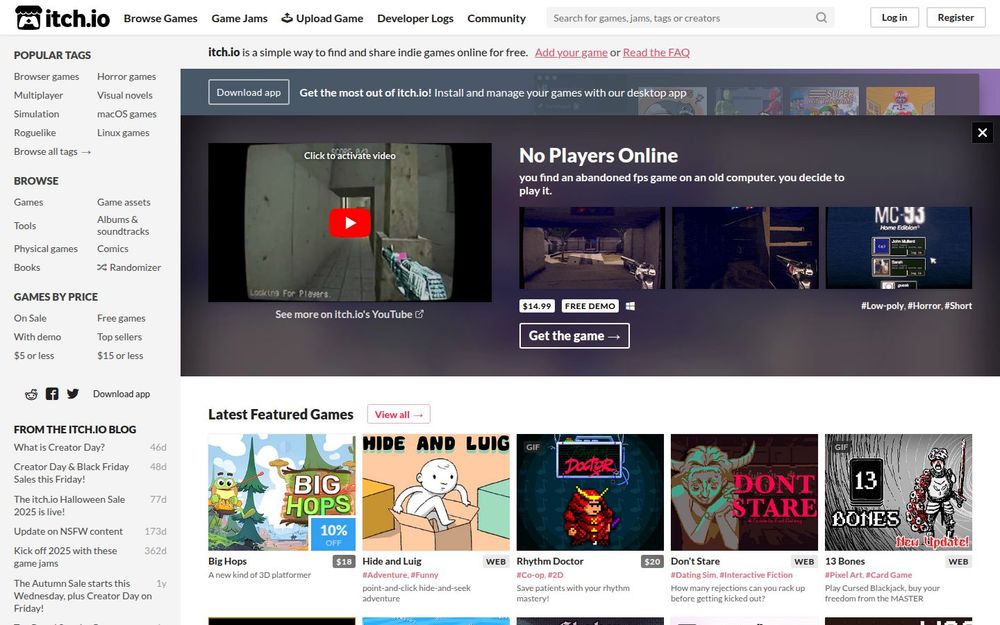This screenshot has width=1000, height=625.
Task: Open Community page
Action: pos(496,18)
